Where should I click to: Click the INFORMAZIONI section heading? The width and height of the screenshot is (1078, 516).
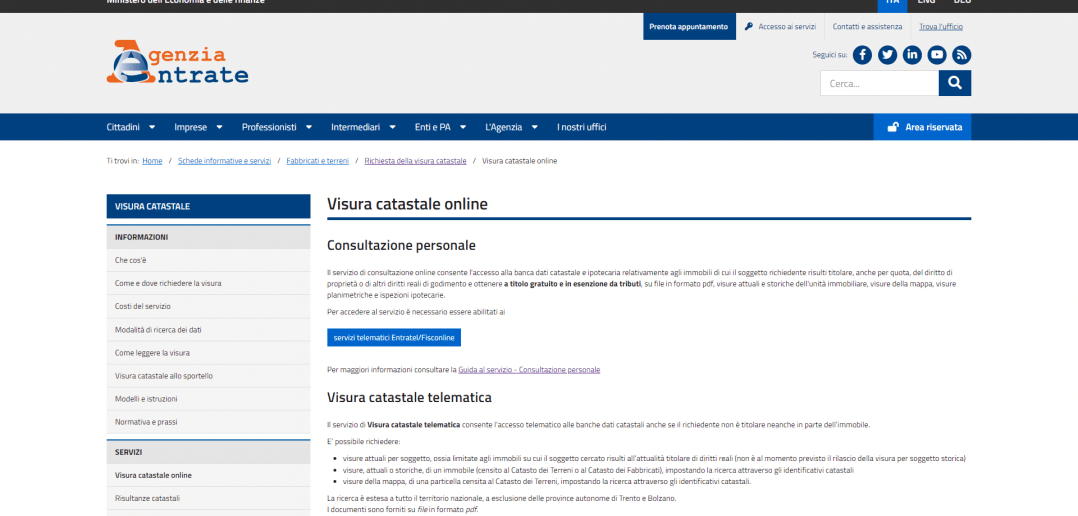pos(208,237)
